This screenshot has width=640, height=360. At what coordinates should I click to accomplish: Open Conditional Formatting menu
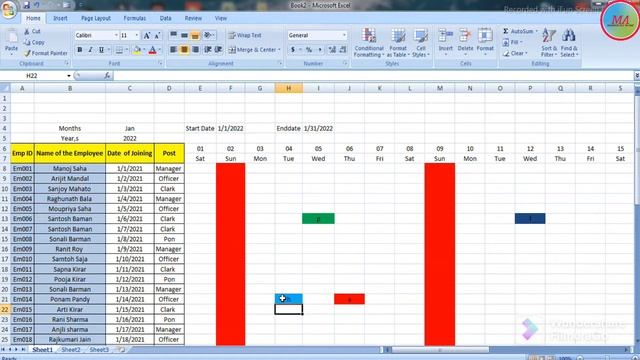pyautogui.click(x=369, y=43)
